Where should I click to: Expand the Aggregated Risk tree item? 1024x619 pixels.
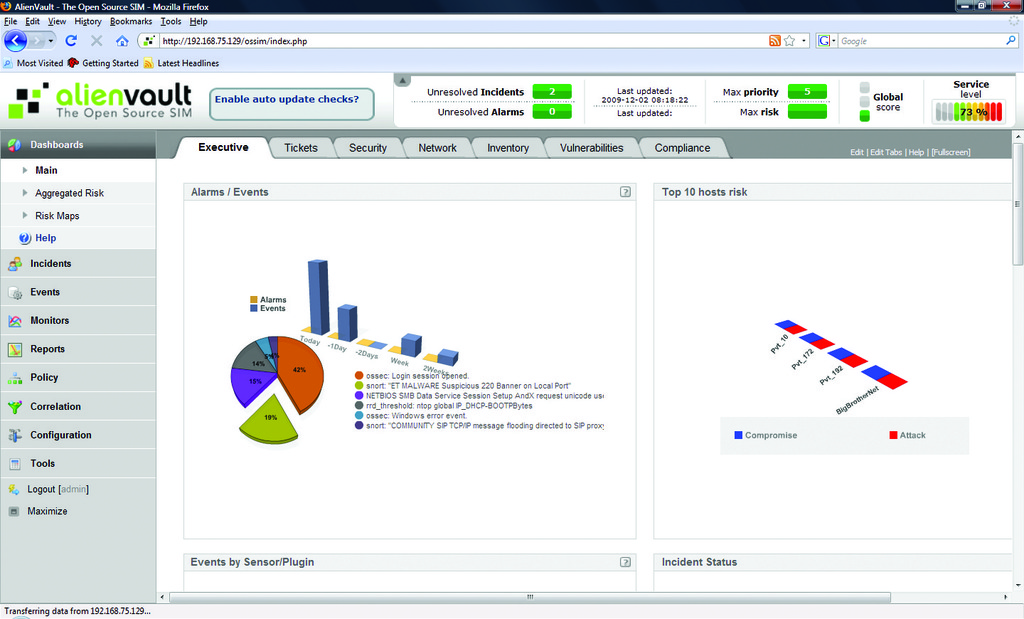pos(25,193)
